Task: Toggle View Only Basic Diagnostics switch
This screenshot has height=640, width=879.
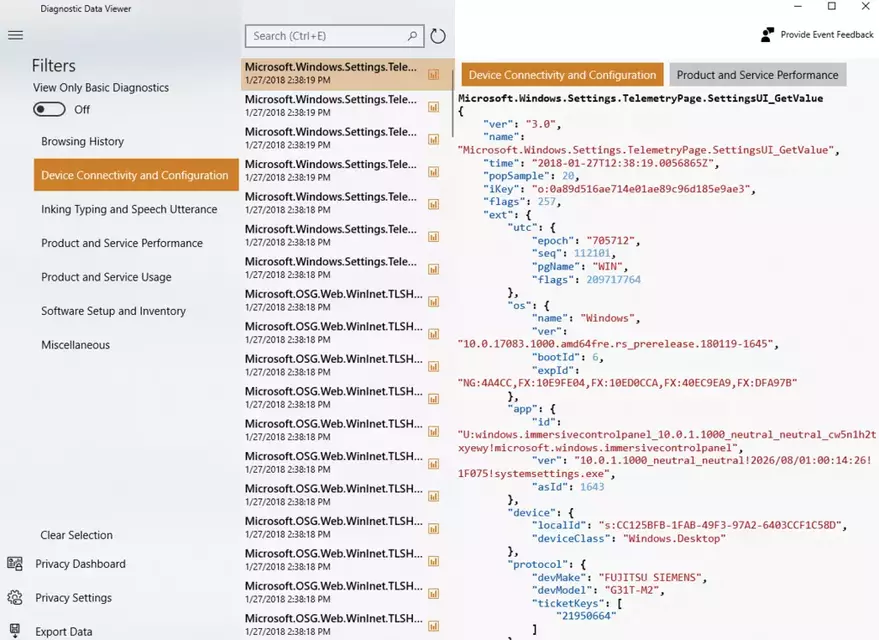Action: click(49, 109)
